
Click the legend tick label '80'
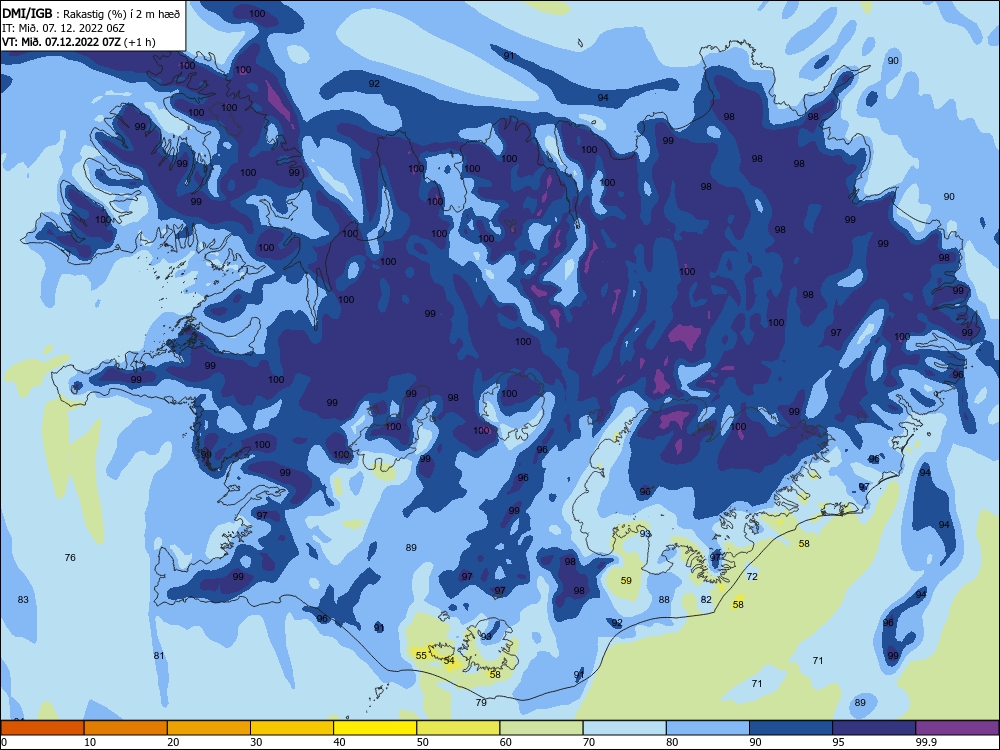pyautogui.click(x=672, y=742)
